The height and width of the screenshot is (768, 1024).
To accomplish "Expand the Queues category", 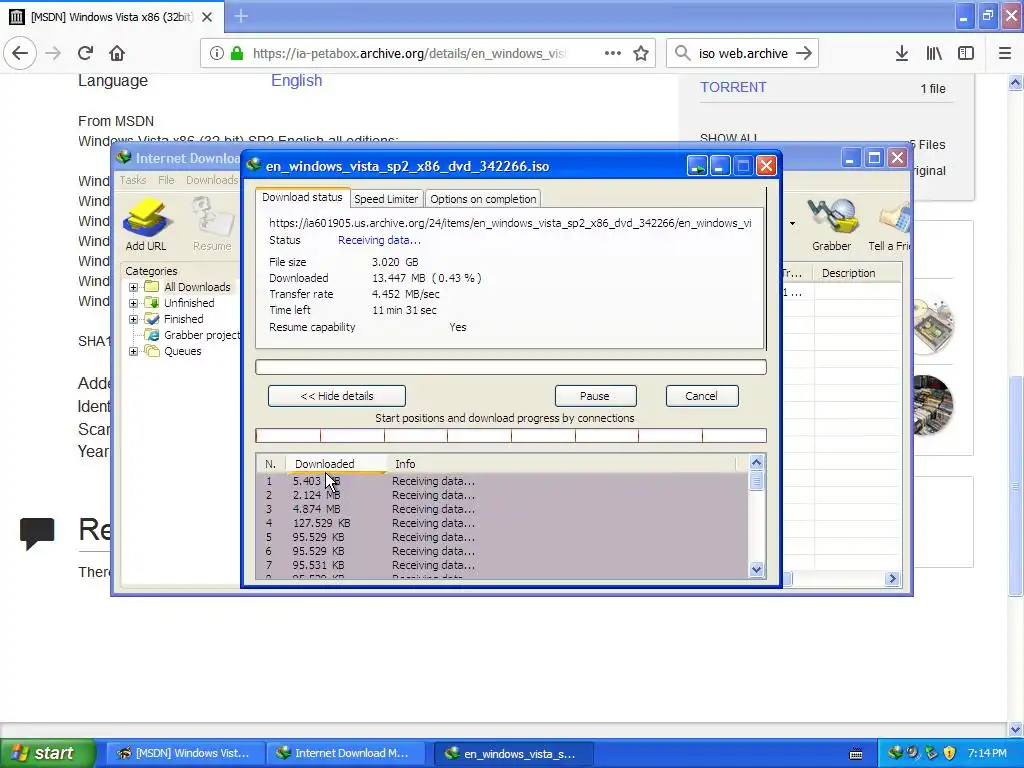I will 133,351.
